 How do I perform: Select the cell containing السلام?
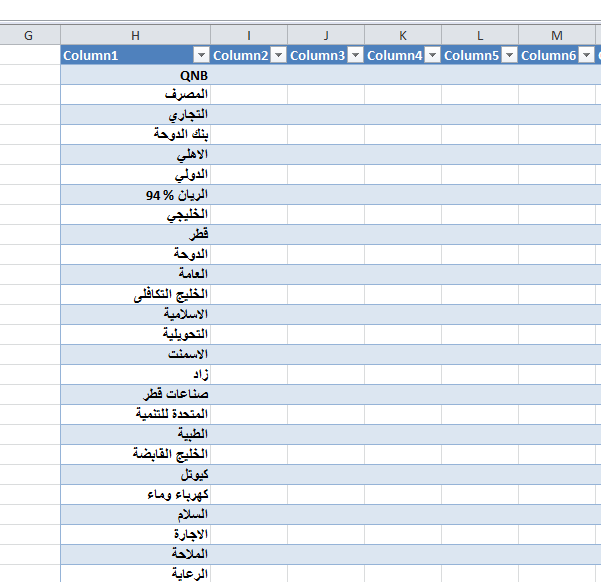(135, 515)
